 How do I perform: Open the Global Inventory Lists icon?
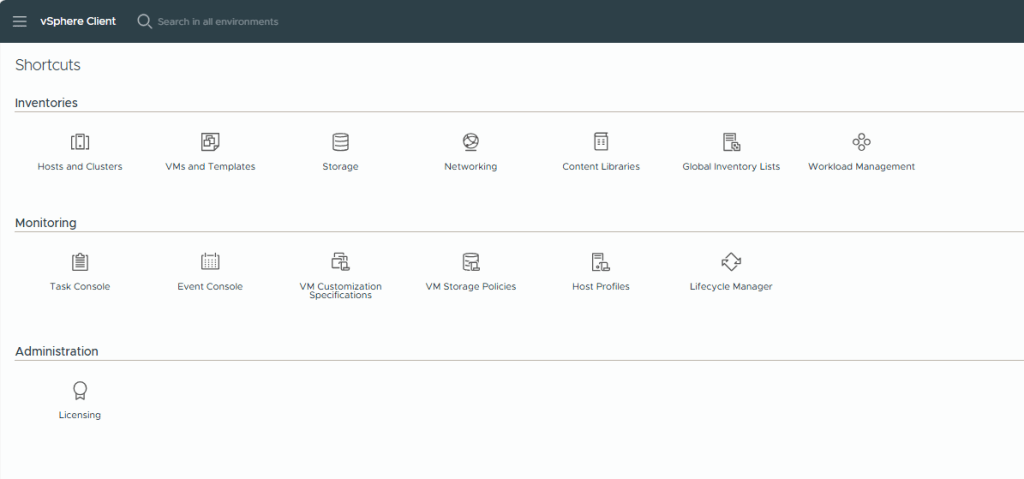(731, 142)
